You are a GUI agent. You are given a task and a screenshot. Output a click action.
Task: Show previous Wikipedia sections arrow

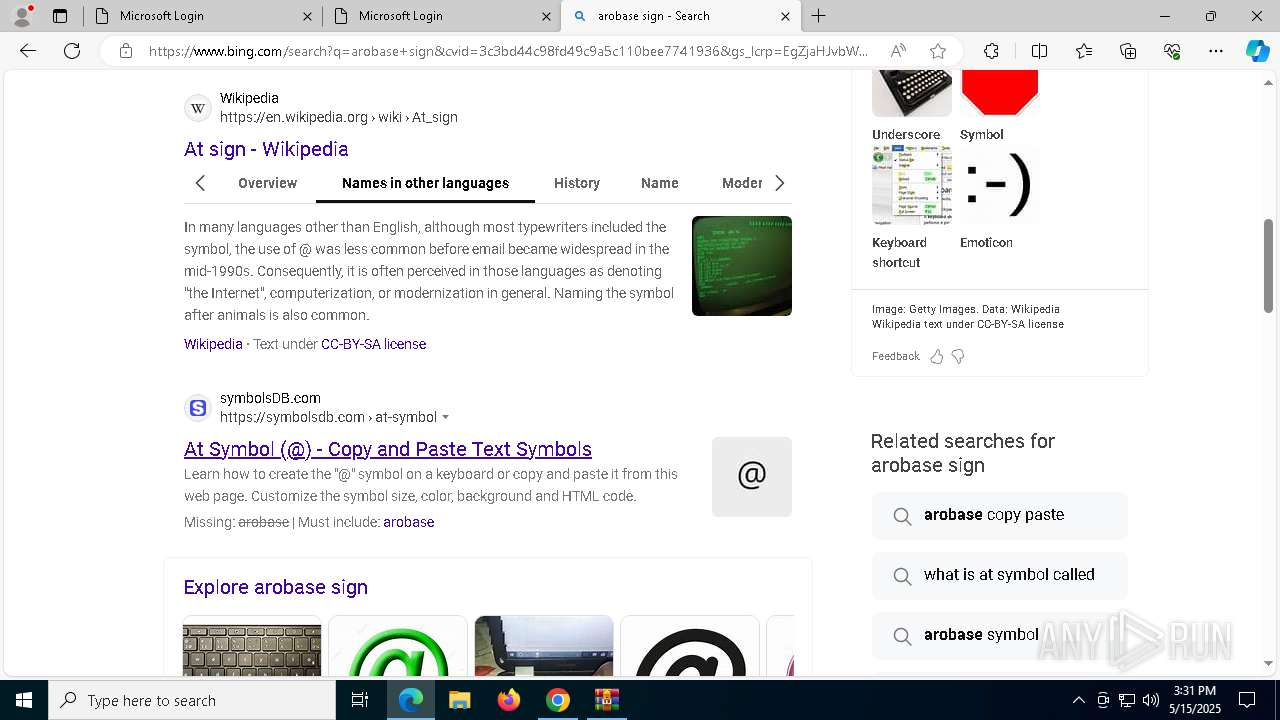(200, 183)
